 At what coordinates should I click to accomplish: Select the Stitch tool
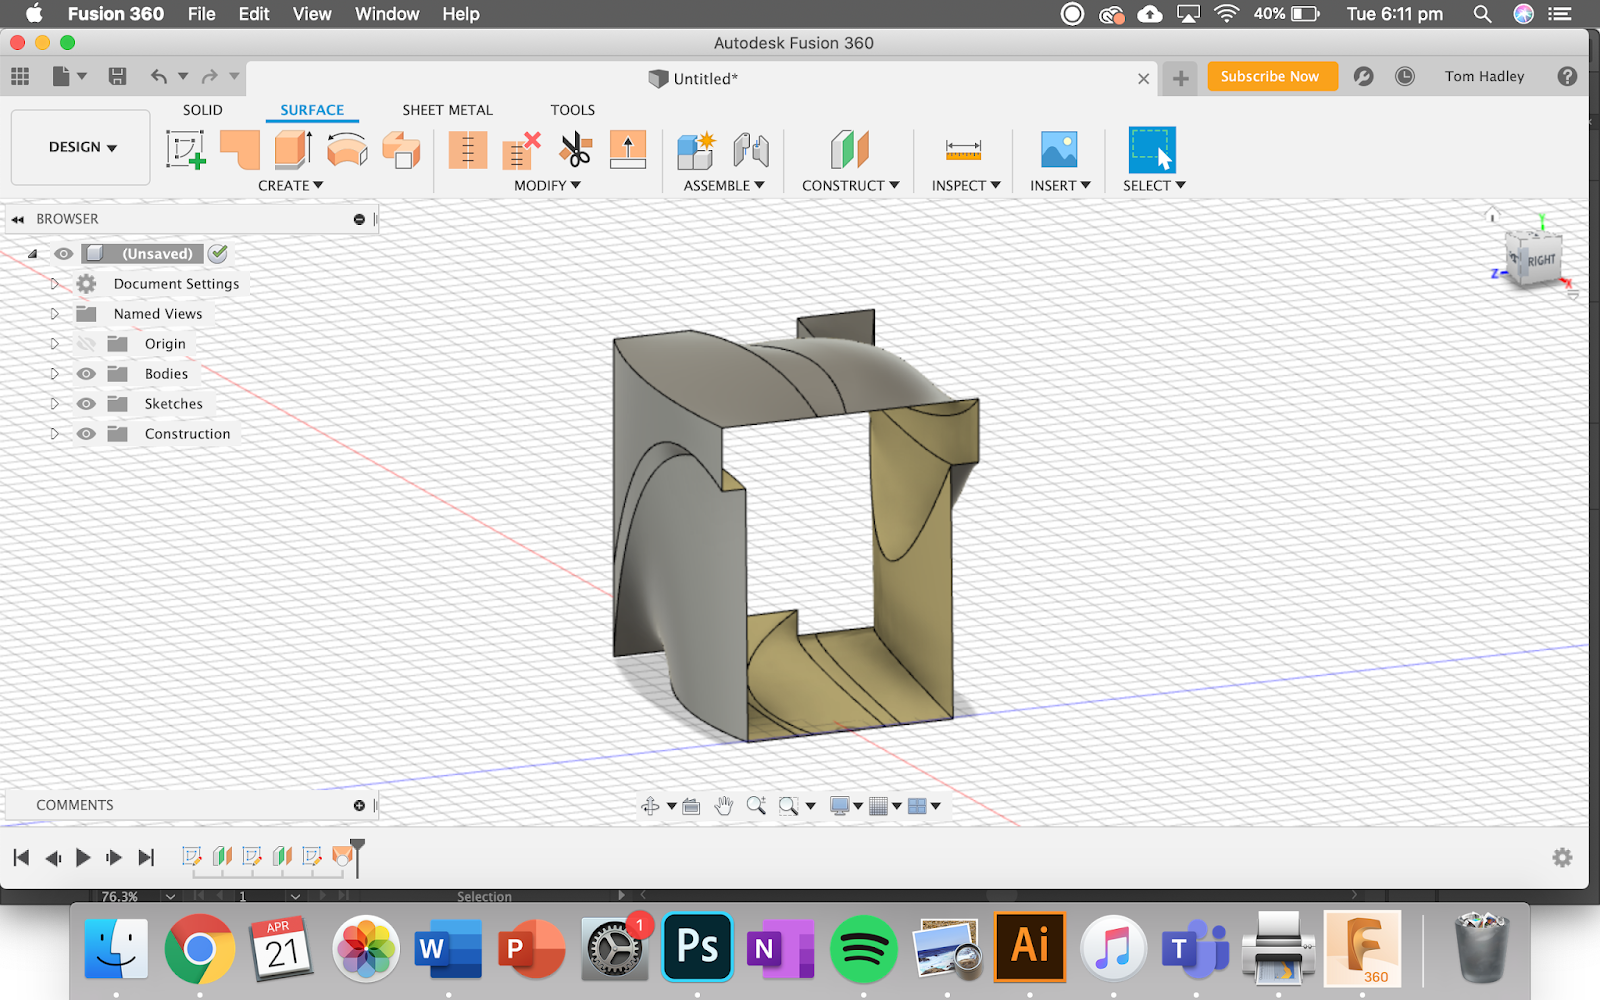point(467,150)
